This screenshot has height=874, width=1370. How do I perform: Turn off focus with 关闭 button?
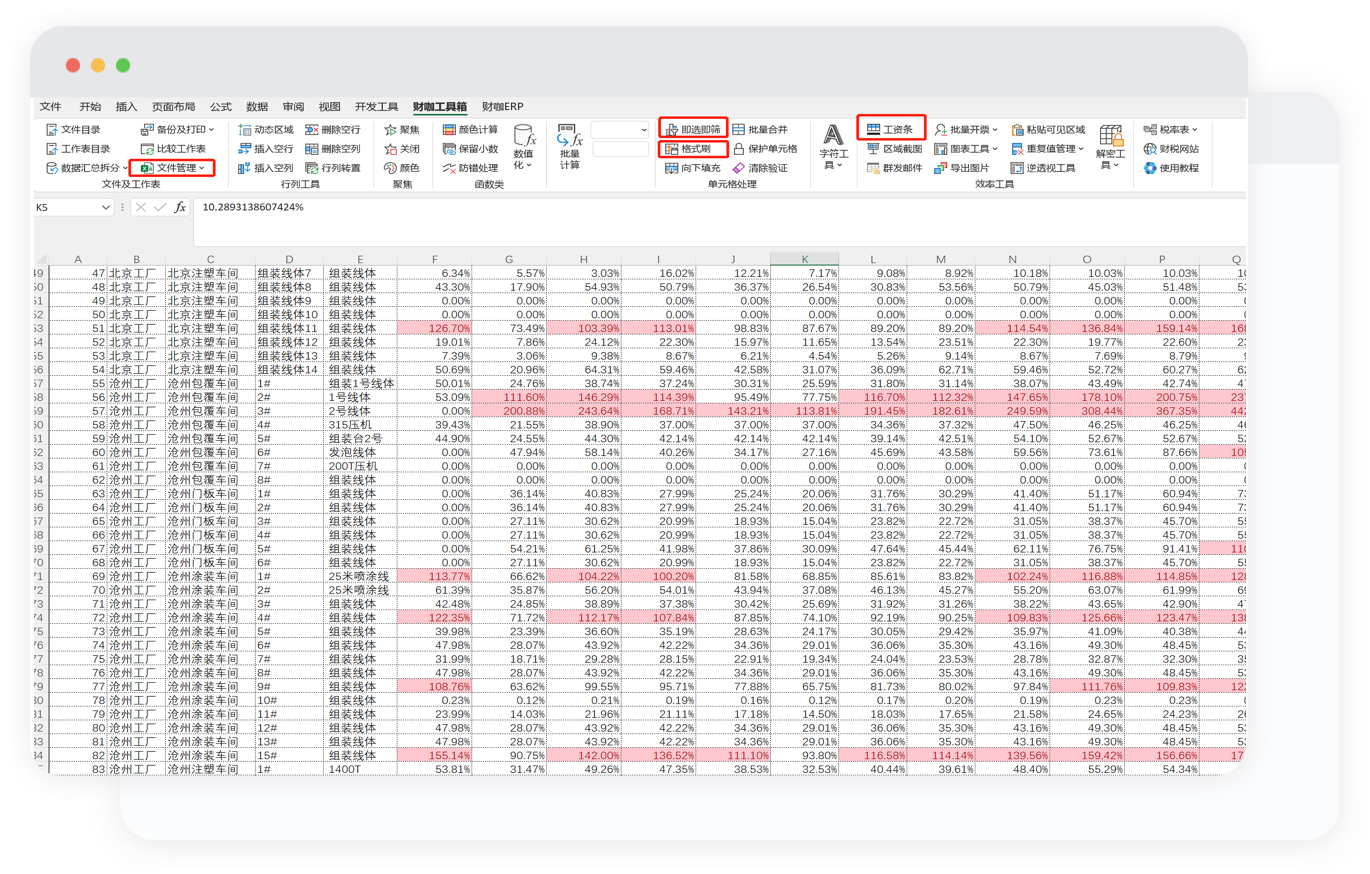389,149
